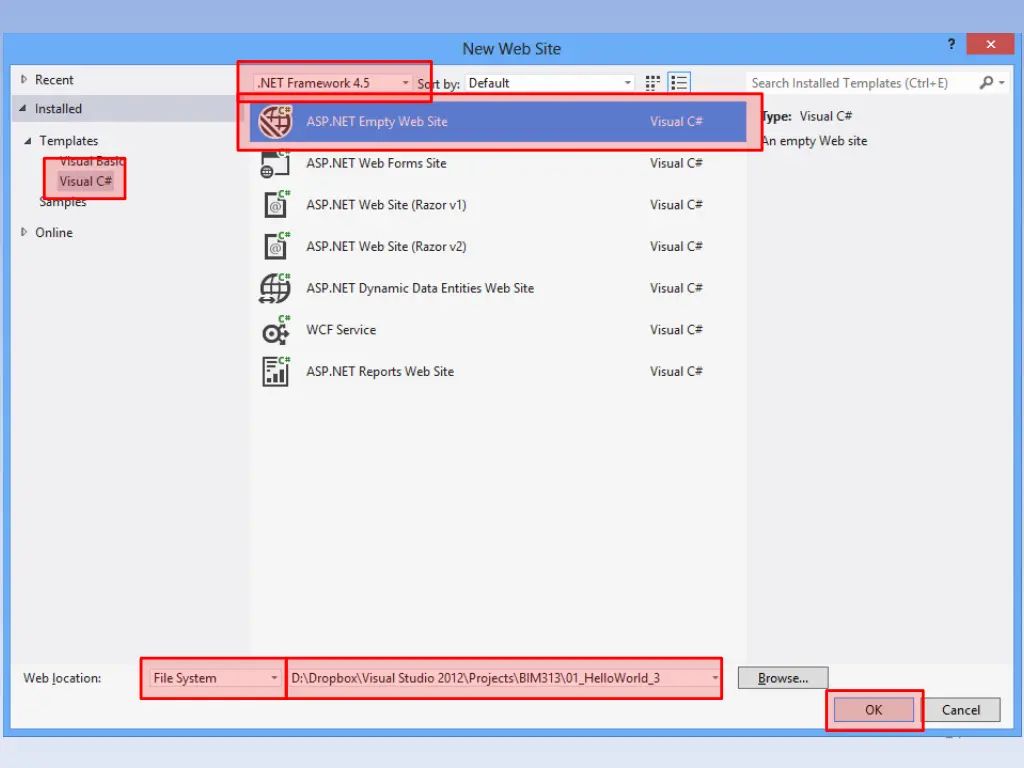Select ASP.NET Reports Web Site name

coord(380,372)
